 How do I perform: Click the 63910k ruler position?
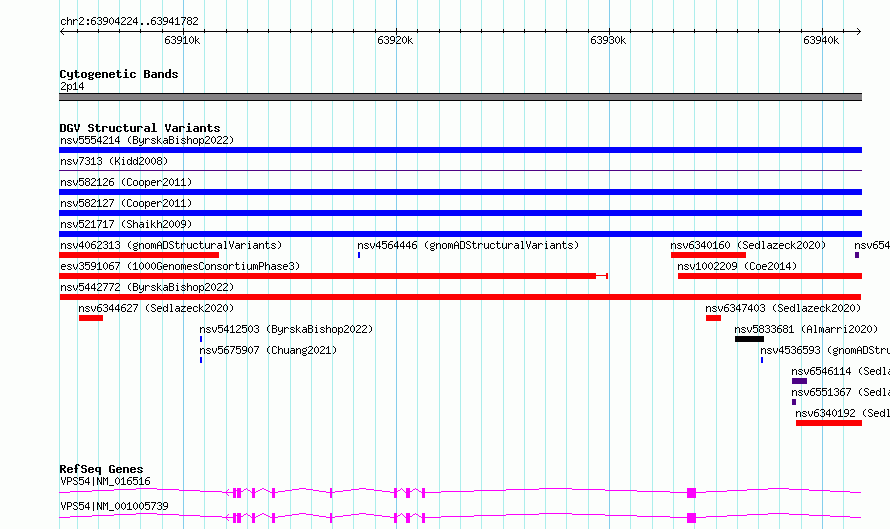182,40
